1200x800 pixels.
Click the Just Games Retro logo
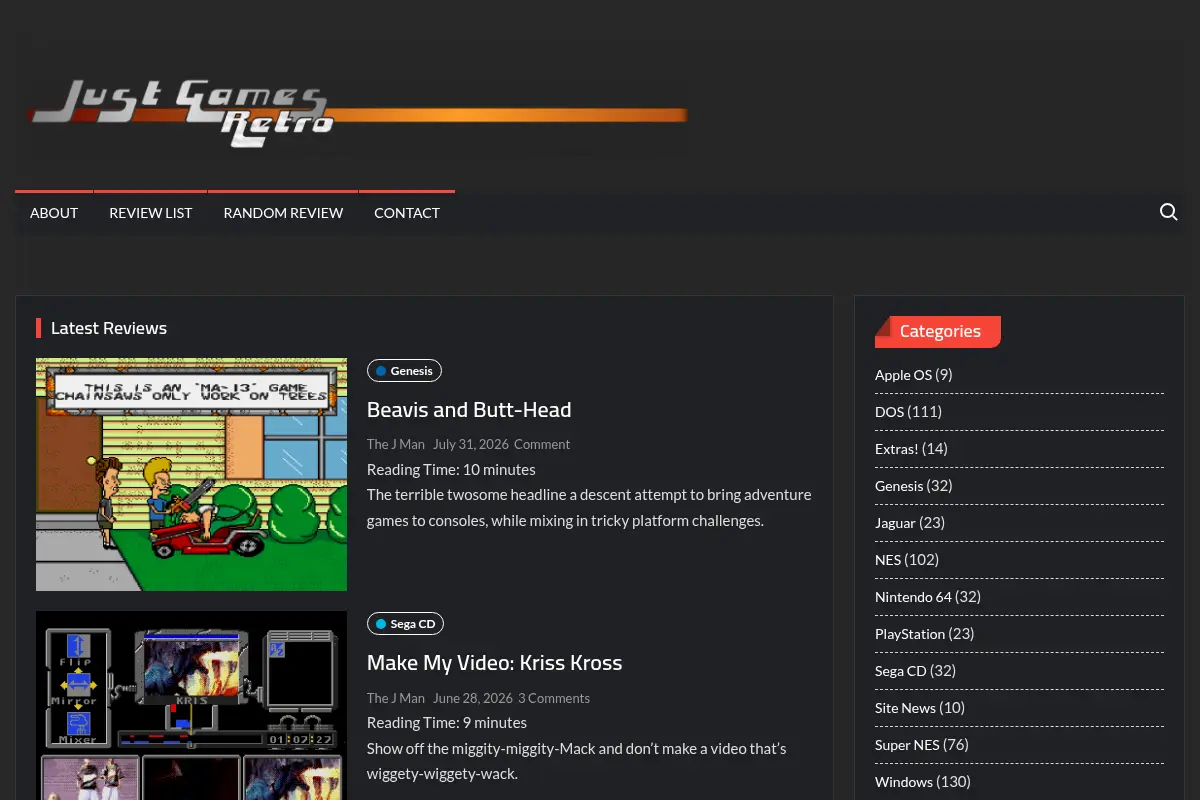(x=359, y=112)
